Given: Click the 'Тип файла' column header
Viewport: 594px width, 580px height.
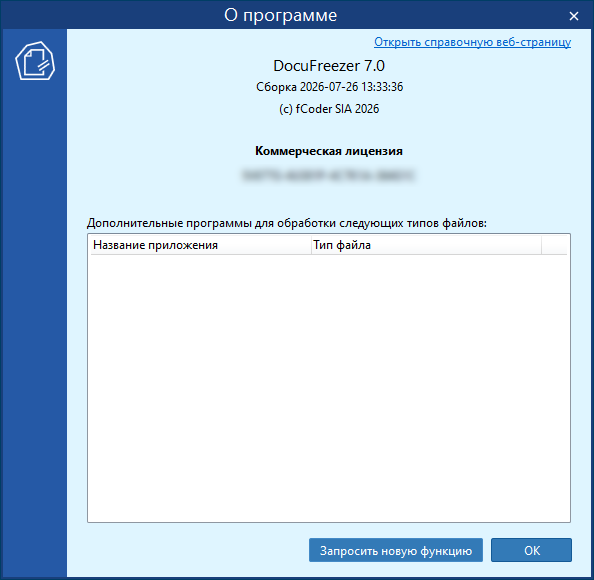Looking at the screenshot, I should pos(426,245).
